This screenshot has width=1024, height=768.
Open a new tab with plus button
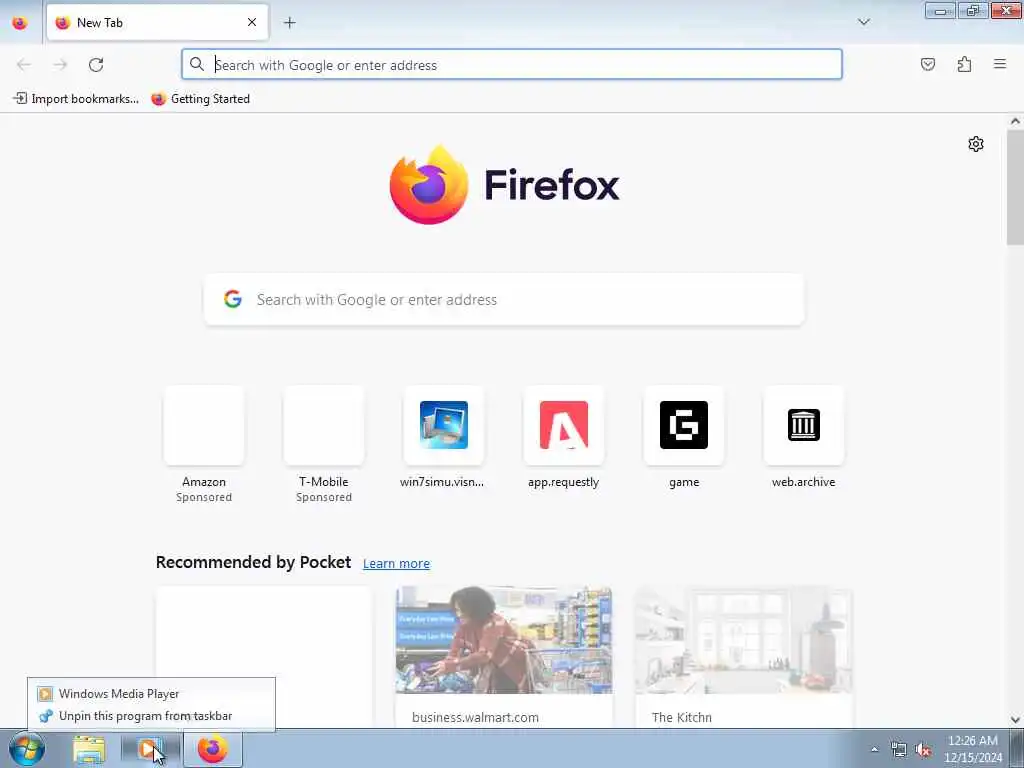tap(289, 23)
